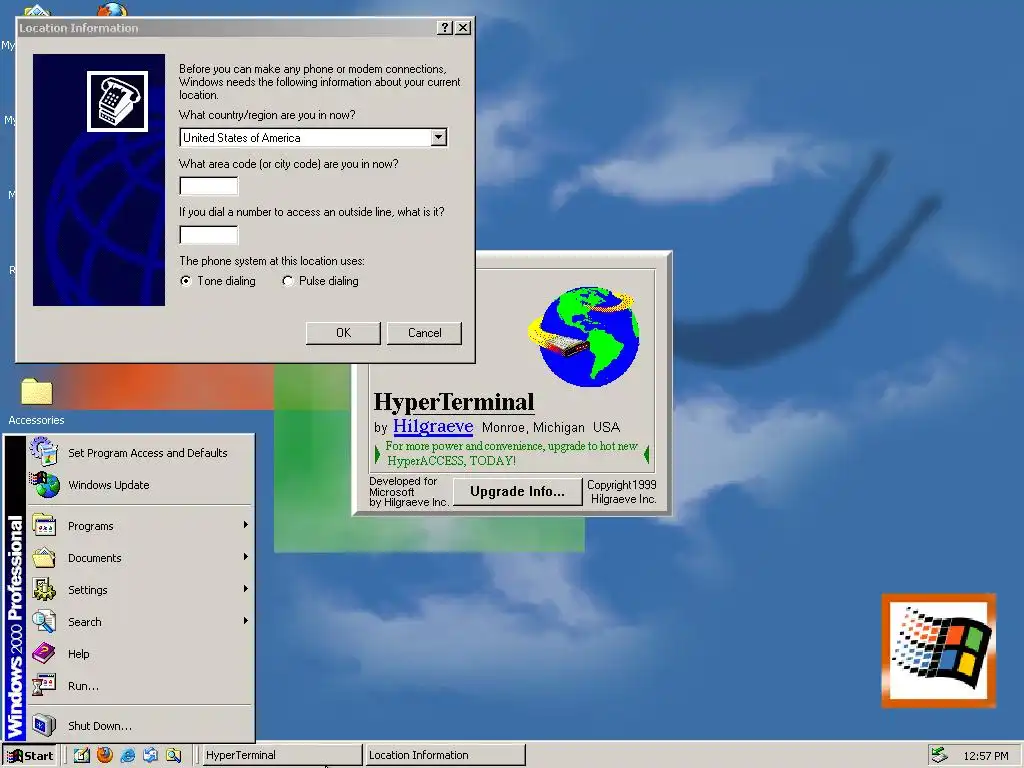Launch Internet Explorer from quick launch
The height and width of the screenshot is (768, 1024).
(128, 756)
